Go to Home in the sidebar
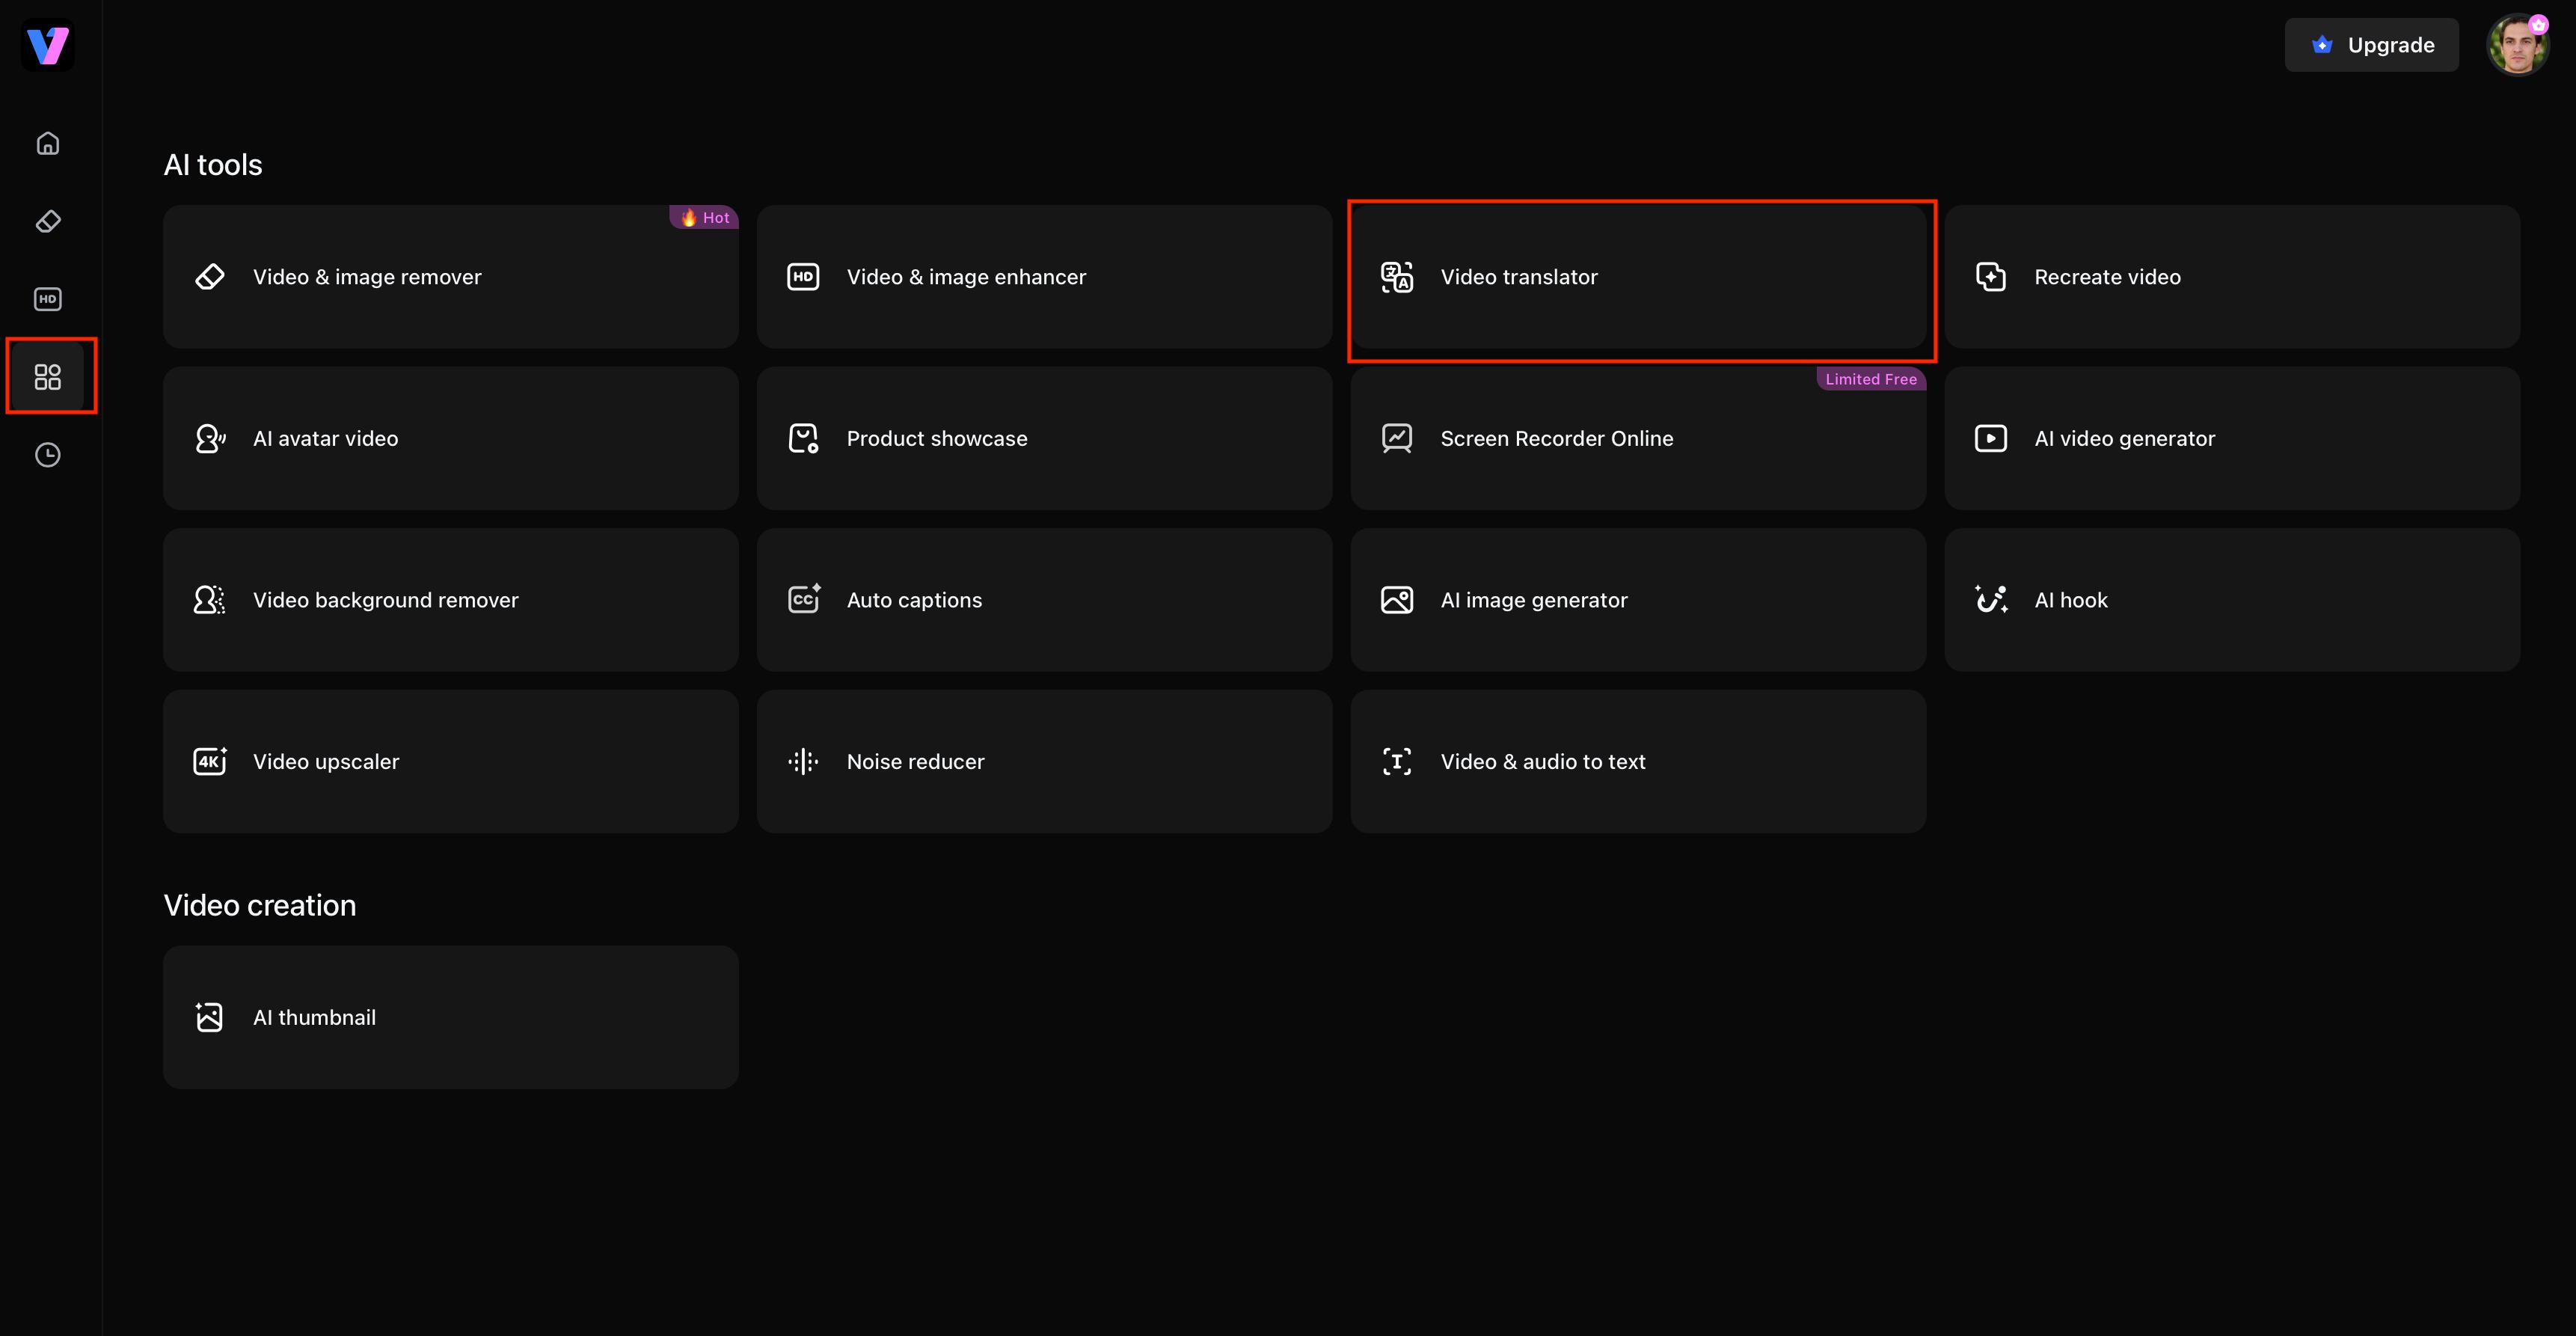2576x1336 pixels. point(48,143)
